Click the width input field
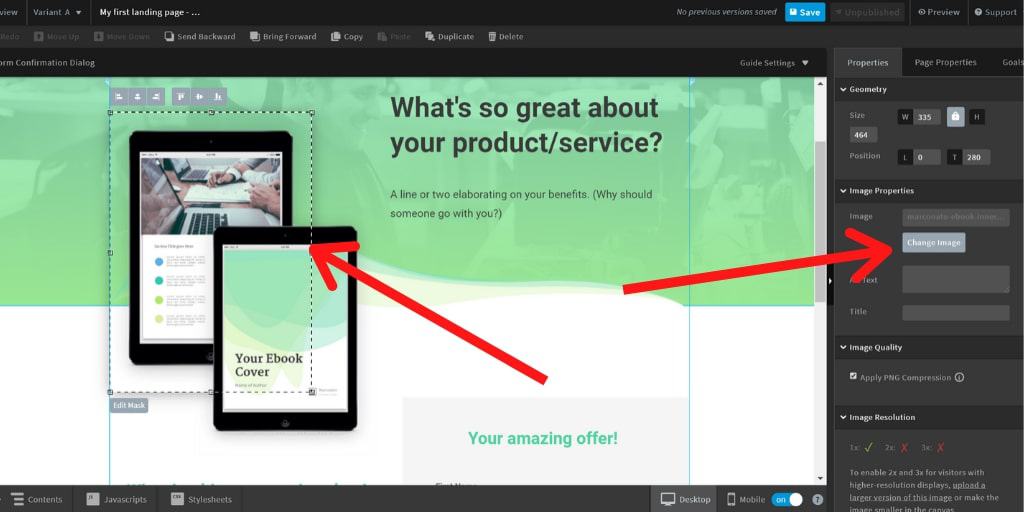Viewport: 1024px width, 512px height. (x=926, y=118)
